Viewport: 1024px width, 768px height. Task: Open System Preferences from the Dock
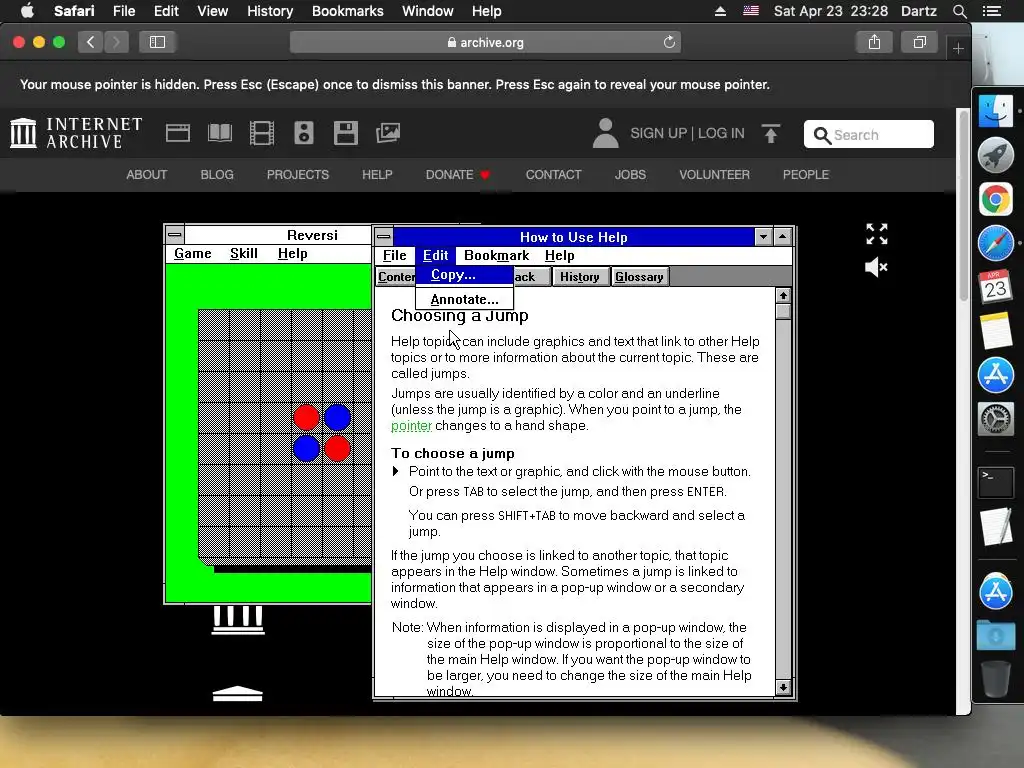[x=995, y=419]
